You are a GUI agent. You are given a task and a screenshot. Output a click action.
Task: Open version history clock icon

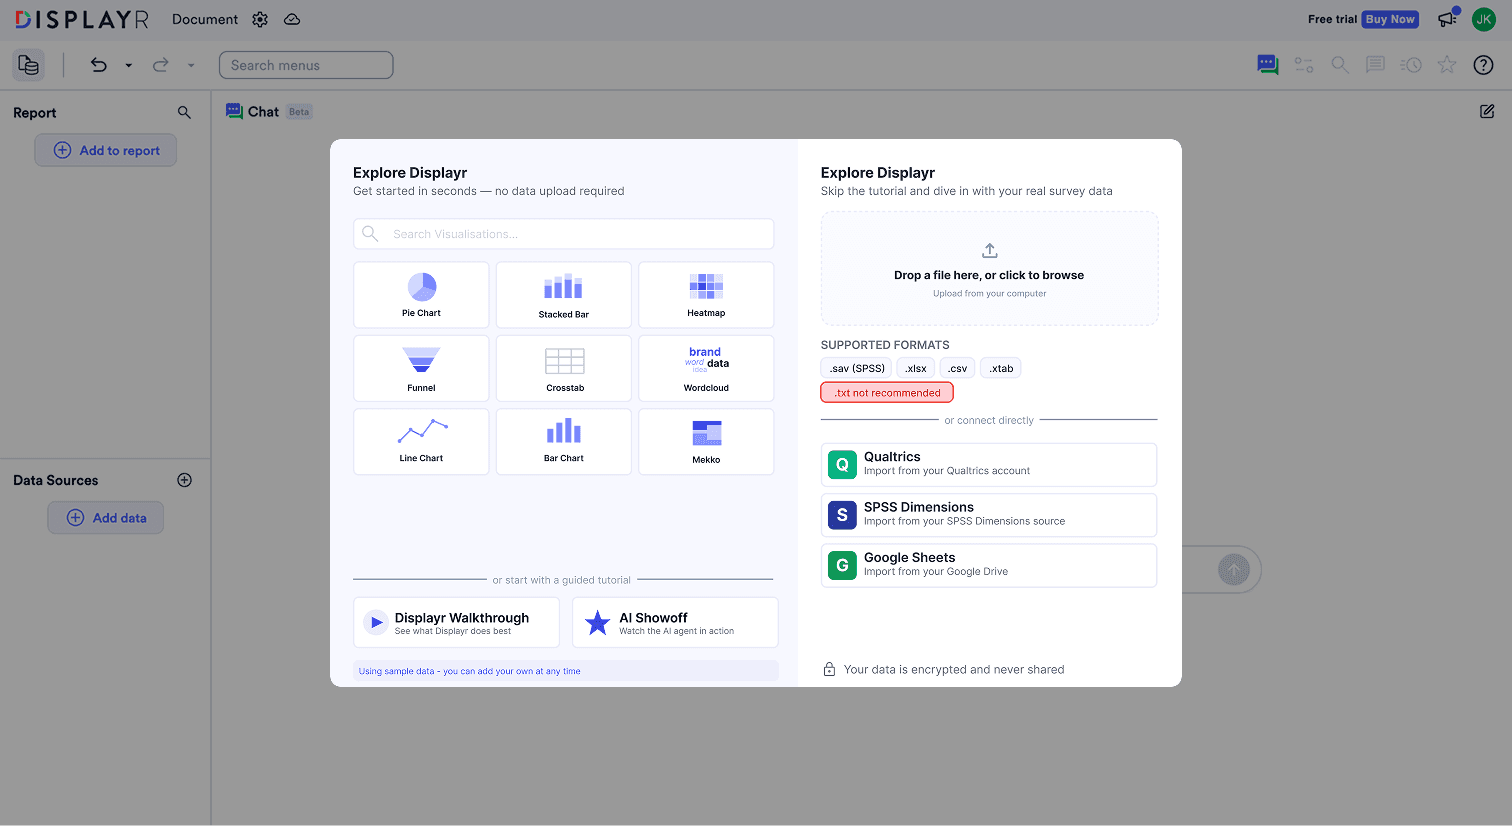(x=1411, y=65)
